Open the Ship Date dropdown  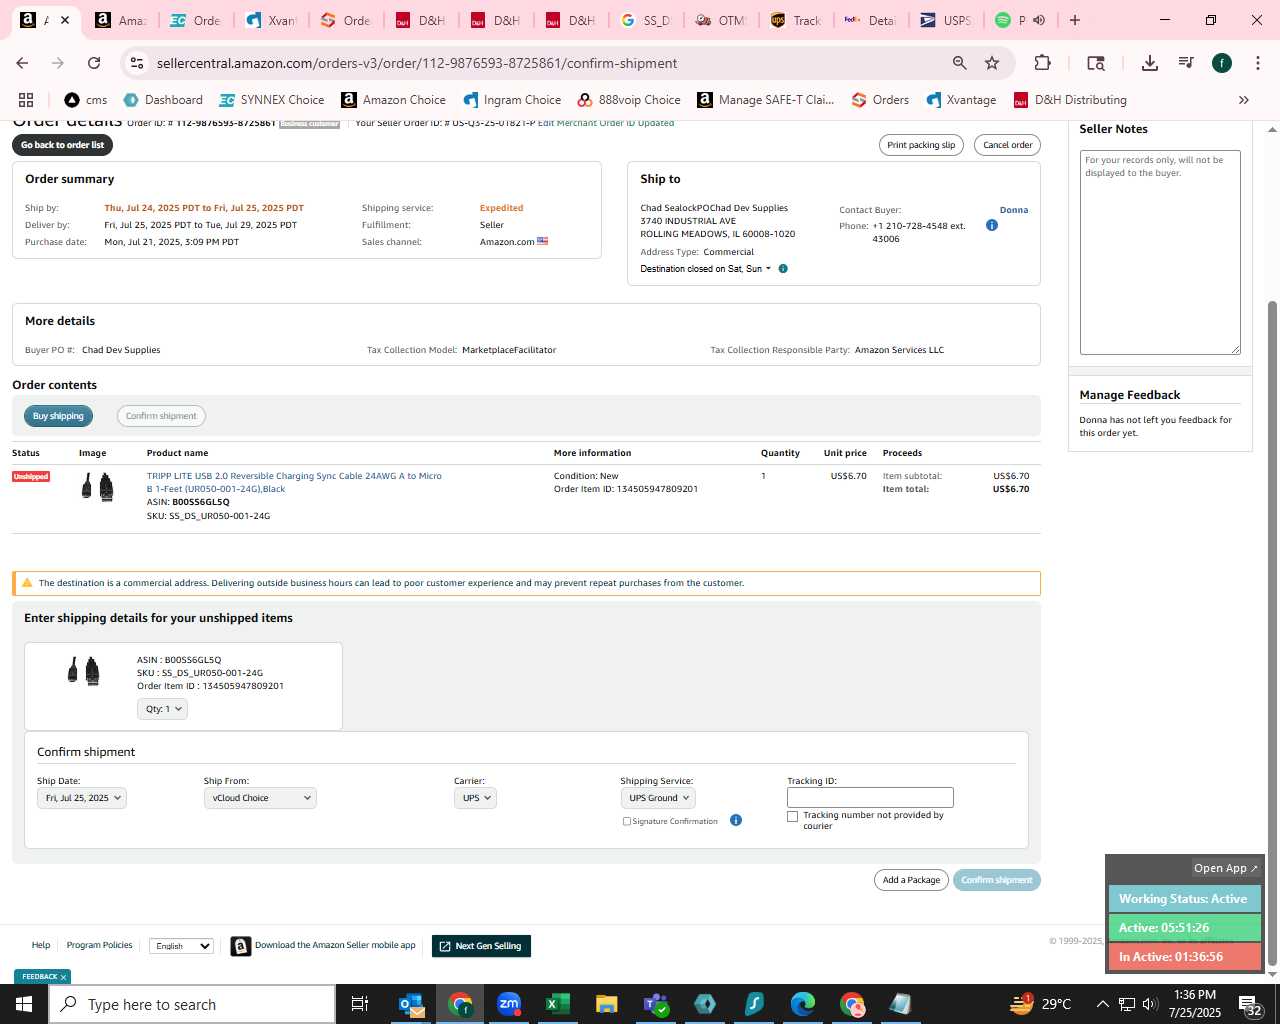[82, 798]
